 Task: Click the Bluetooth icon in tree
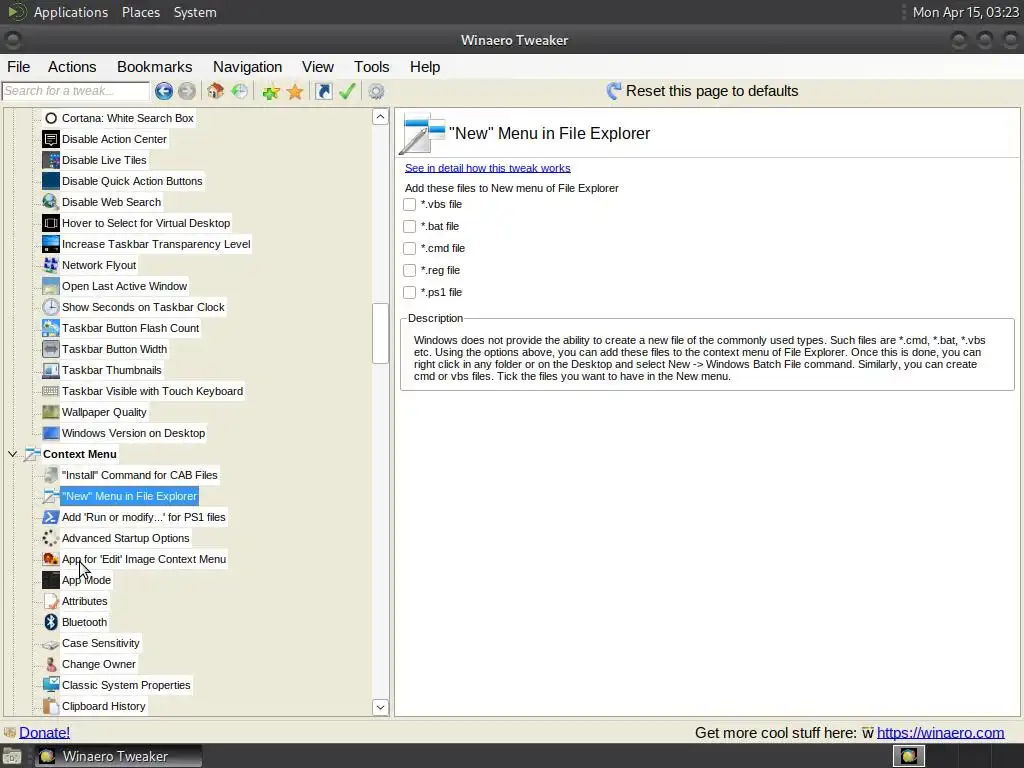point(50,622)
